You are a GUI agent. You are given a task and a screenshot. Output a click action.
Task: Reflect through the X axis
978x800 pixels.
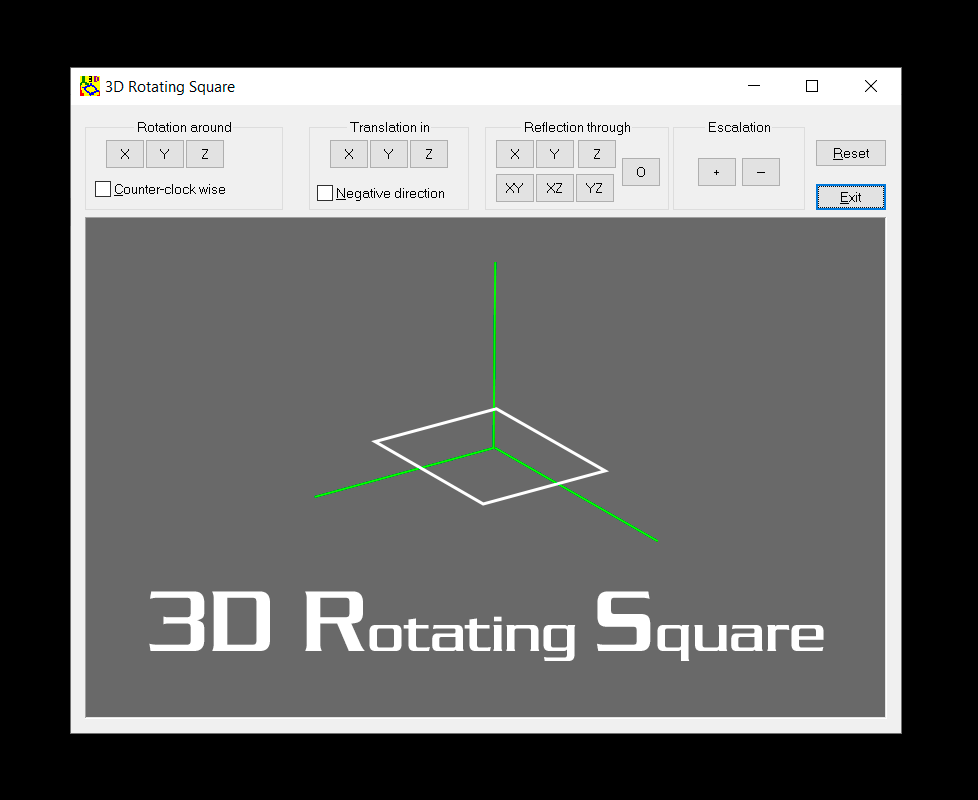coord(515,154)
